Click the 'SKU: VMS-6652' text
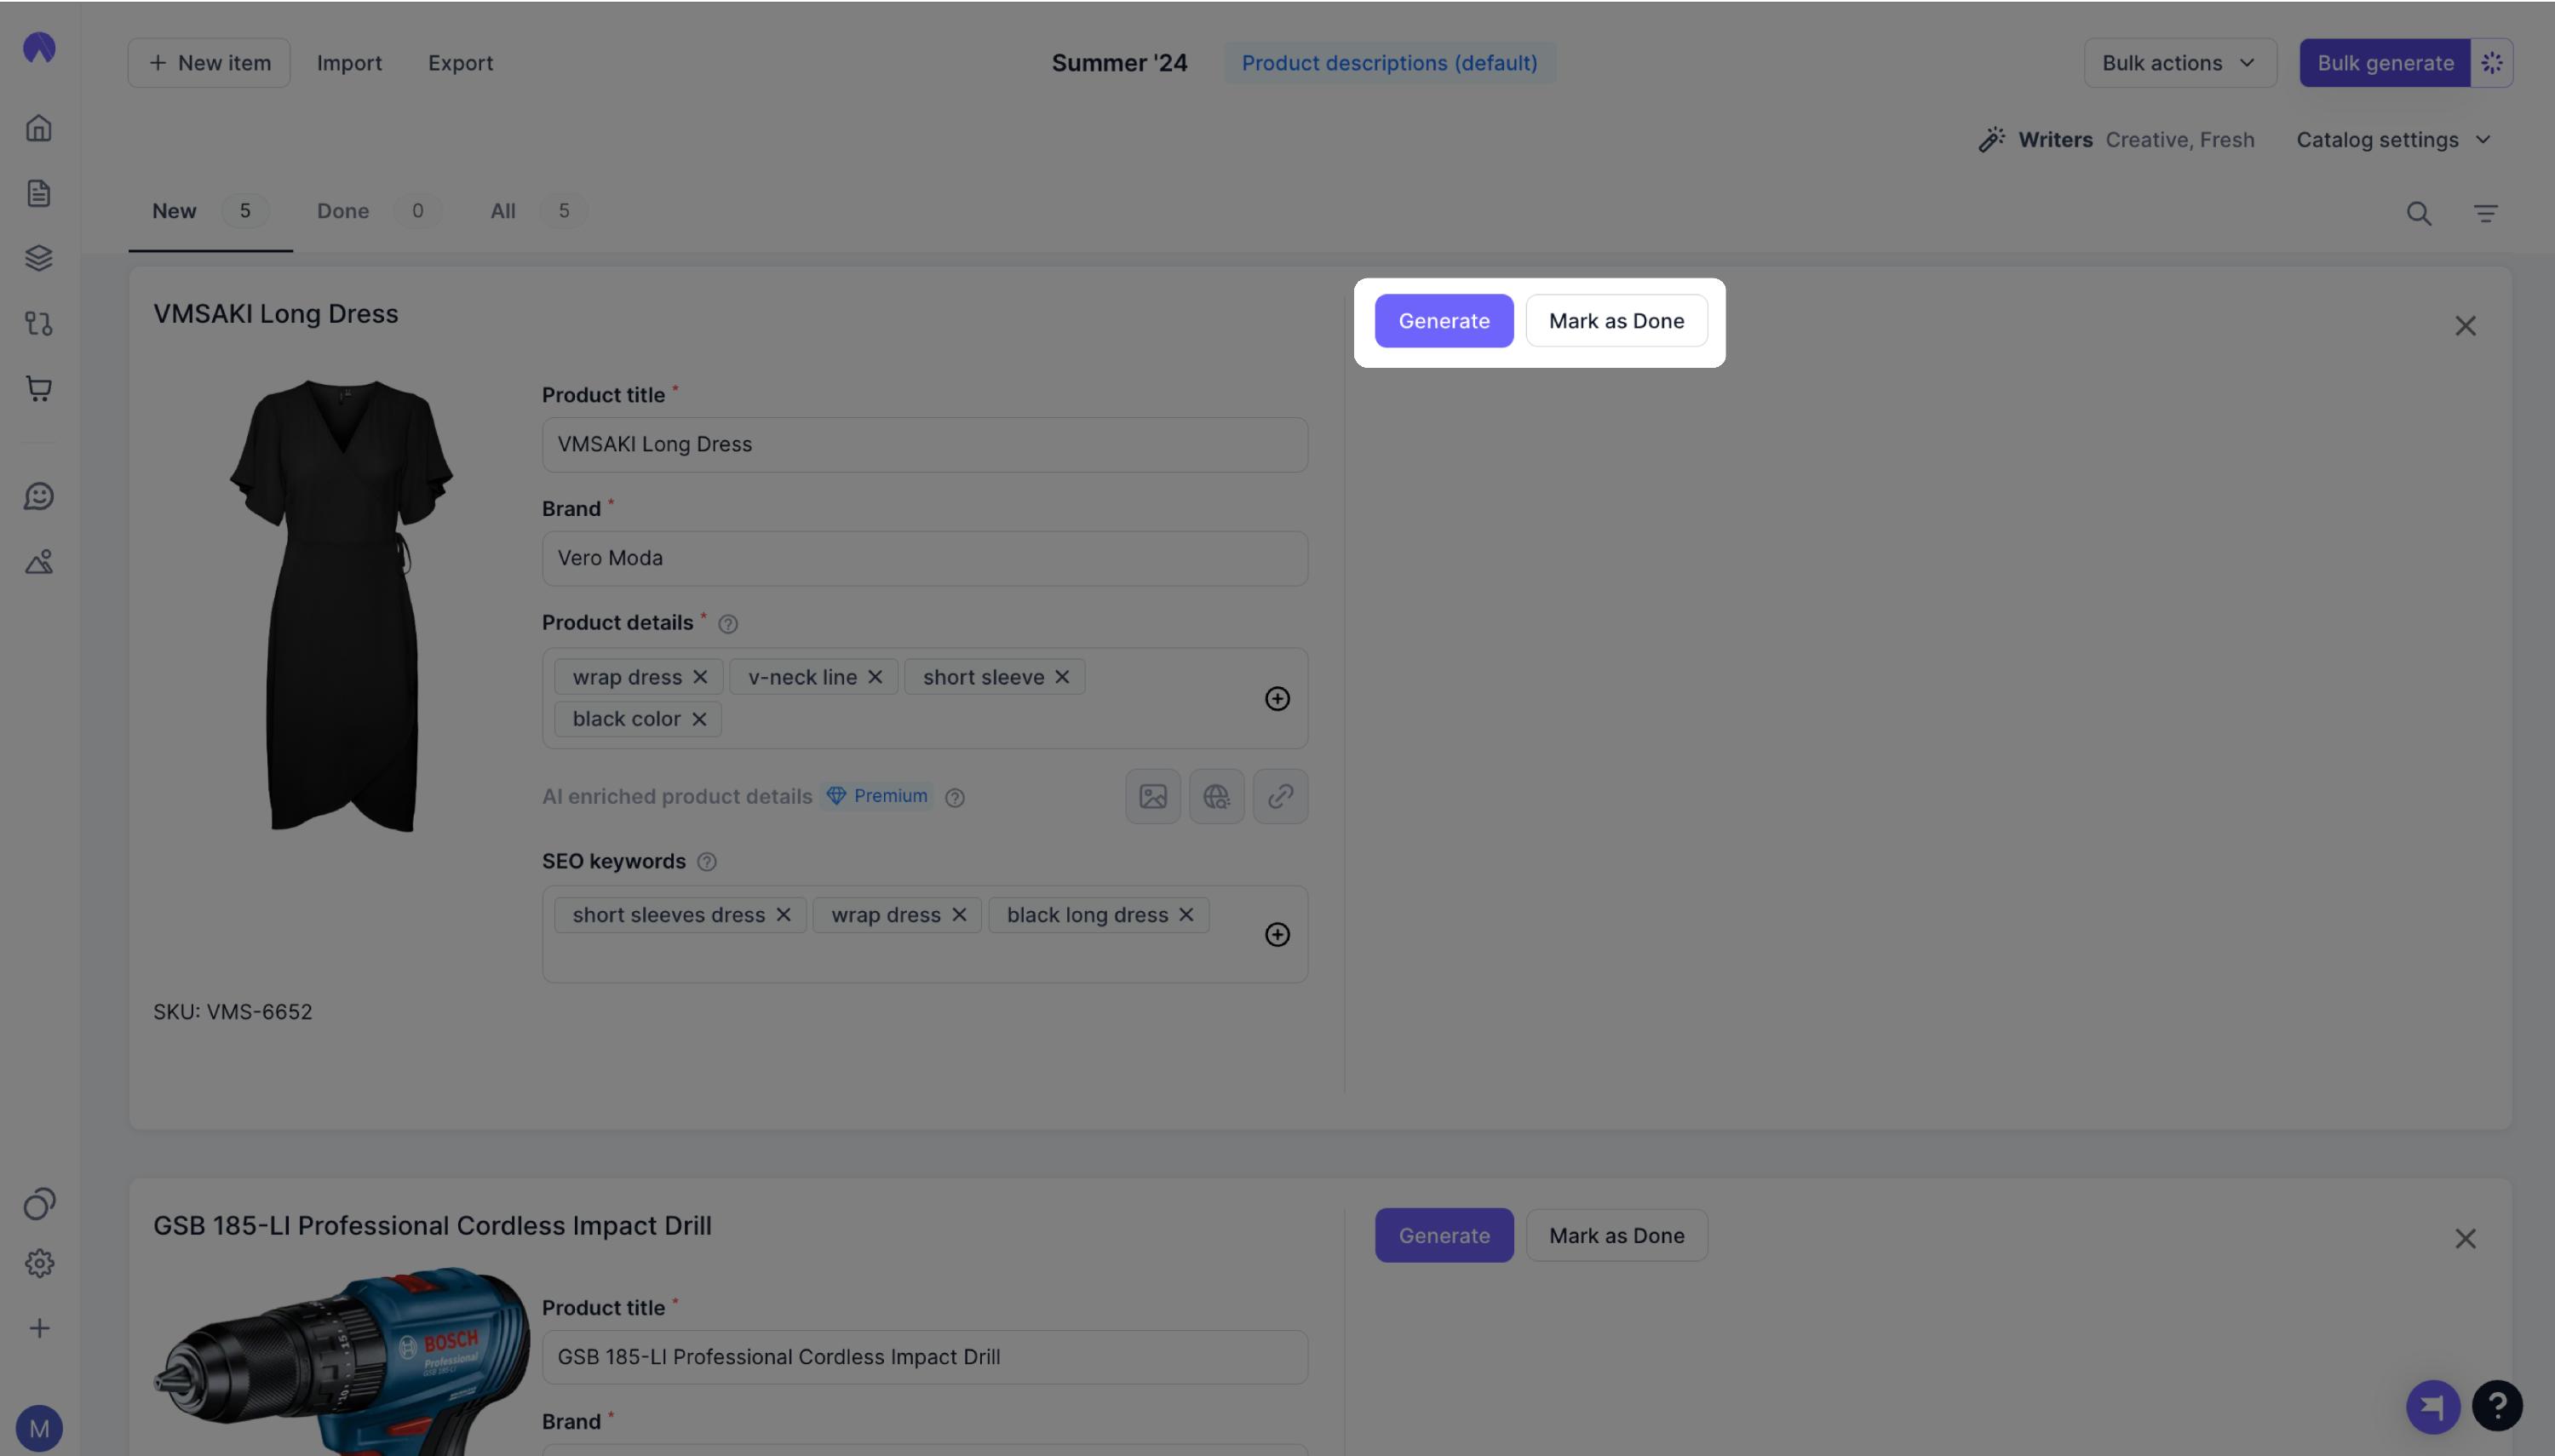 pos(232,1012)
